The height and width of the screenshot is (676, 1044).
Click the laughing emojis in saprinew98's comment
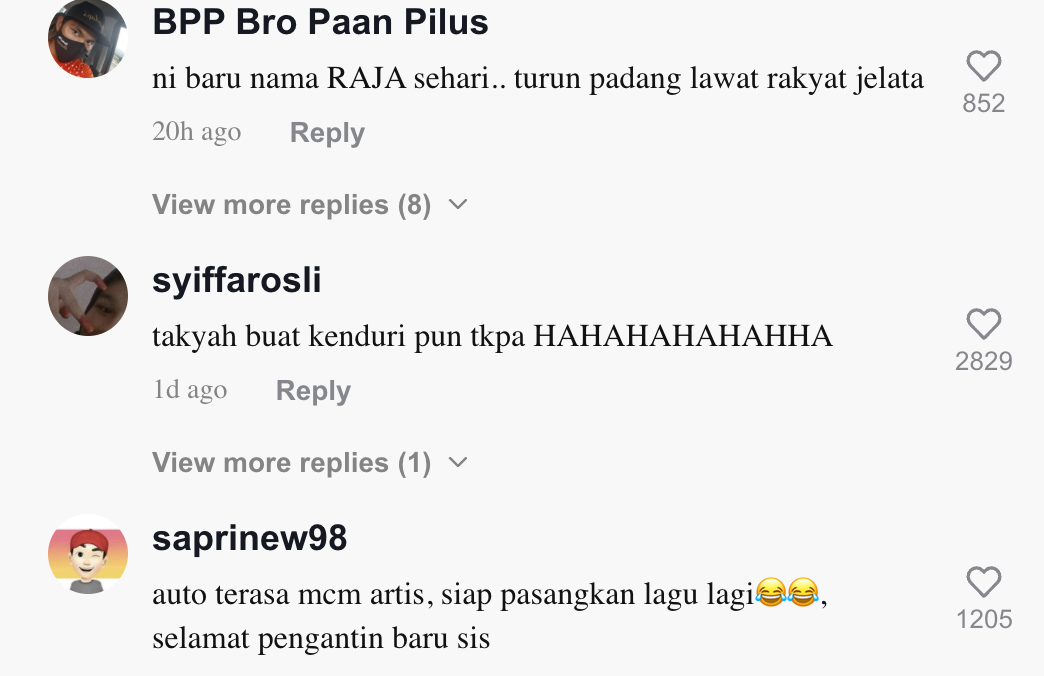(x=787, y=592)
